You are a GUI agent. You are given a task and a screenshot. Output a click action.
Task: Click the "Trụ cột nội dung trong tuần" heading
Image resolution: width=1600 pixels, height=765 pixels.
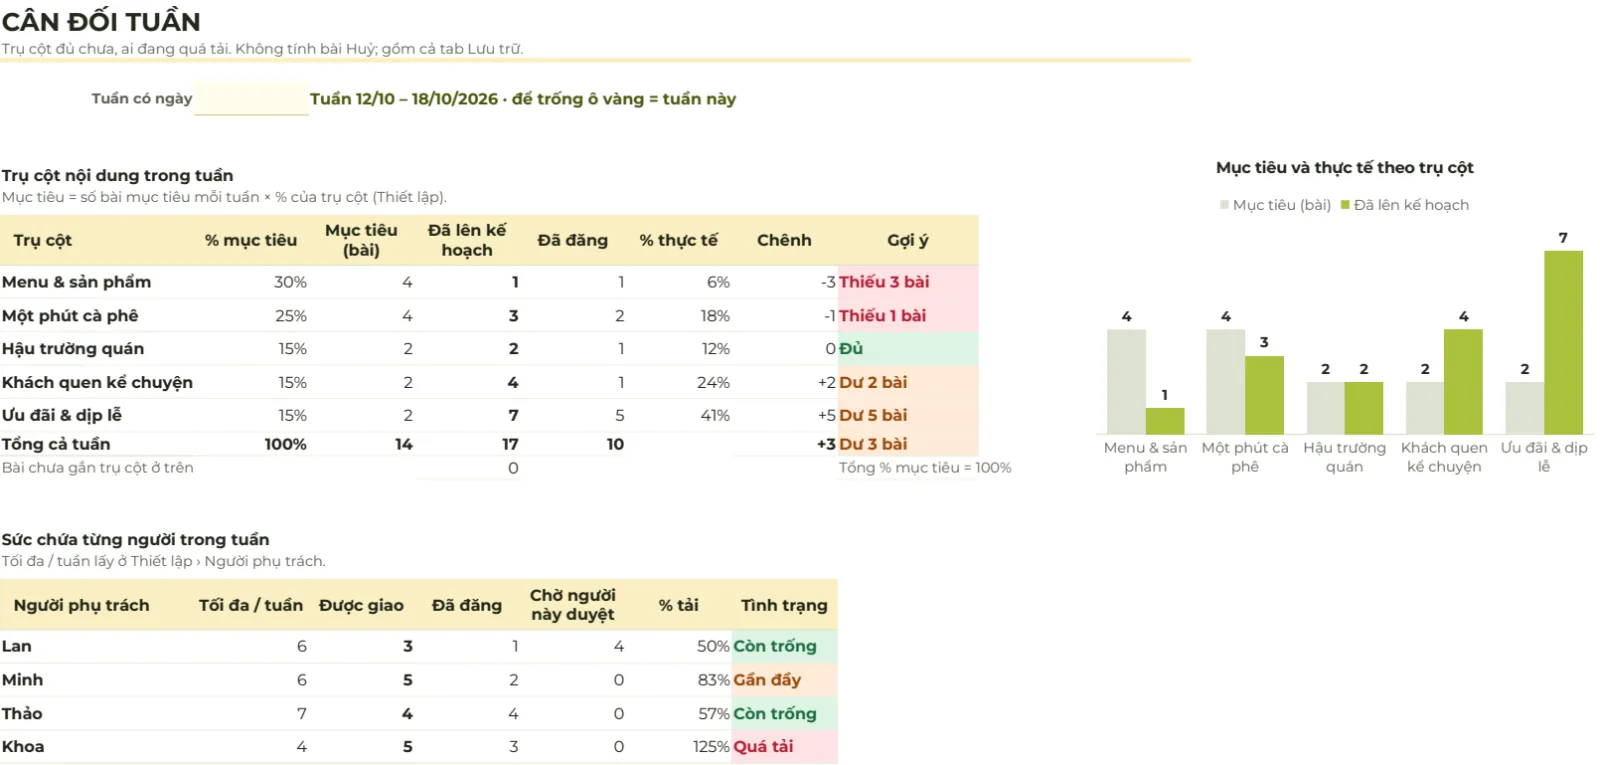click(x=117, y=175)
